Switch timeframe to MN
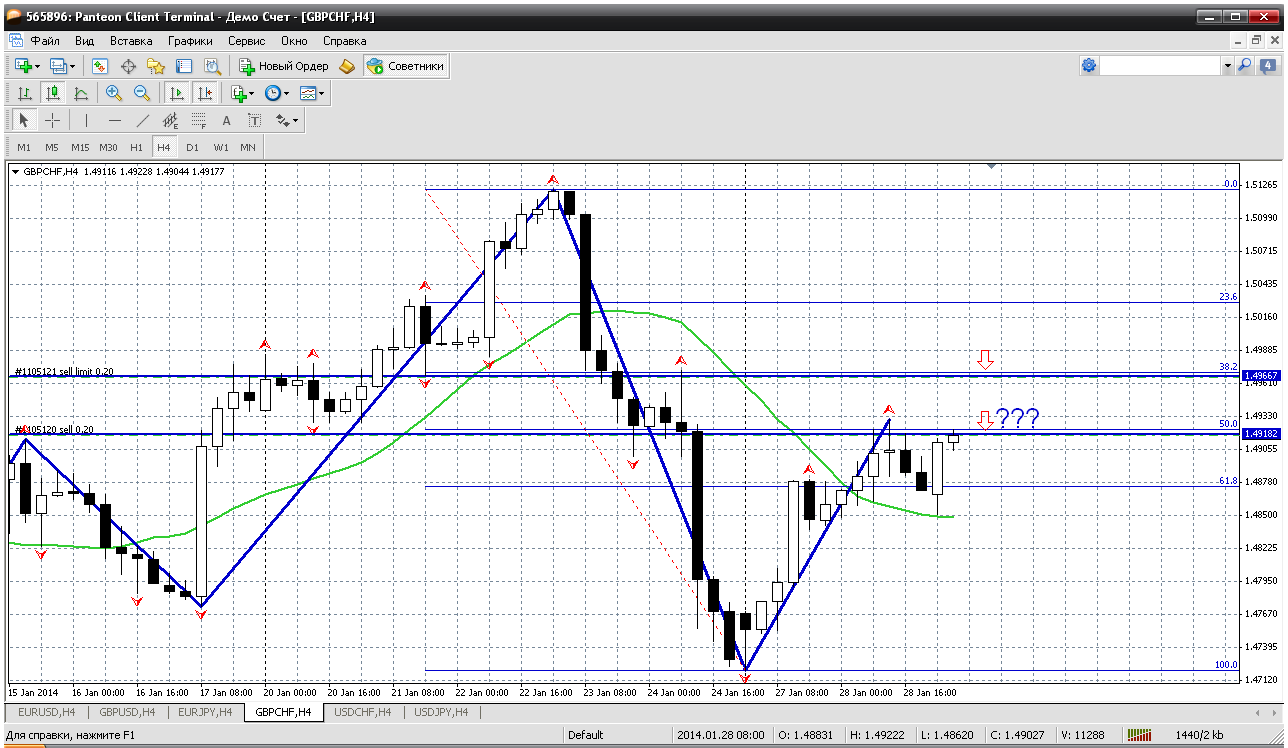The height and width of the screenshot is (748, 1288). point(248,147)
